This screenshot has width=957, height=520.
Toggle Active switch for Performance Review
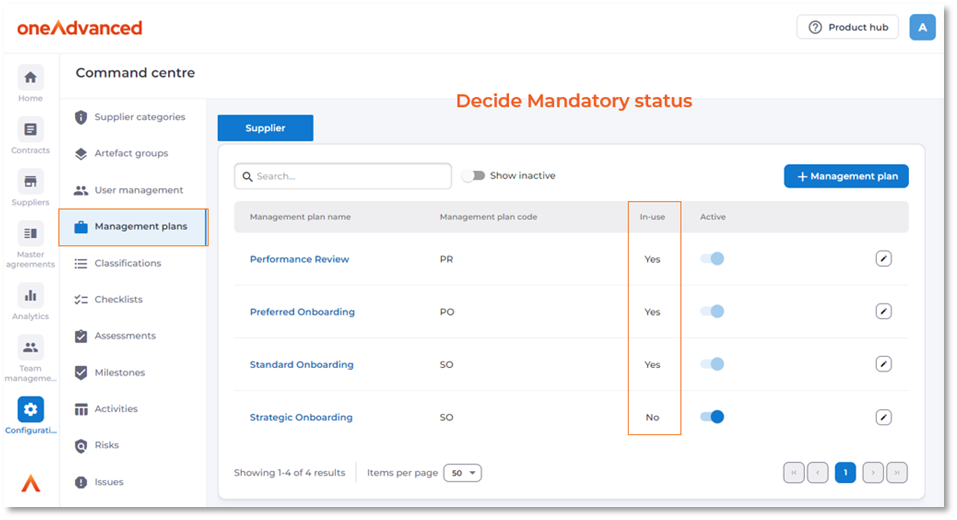712,259
